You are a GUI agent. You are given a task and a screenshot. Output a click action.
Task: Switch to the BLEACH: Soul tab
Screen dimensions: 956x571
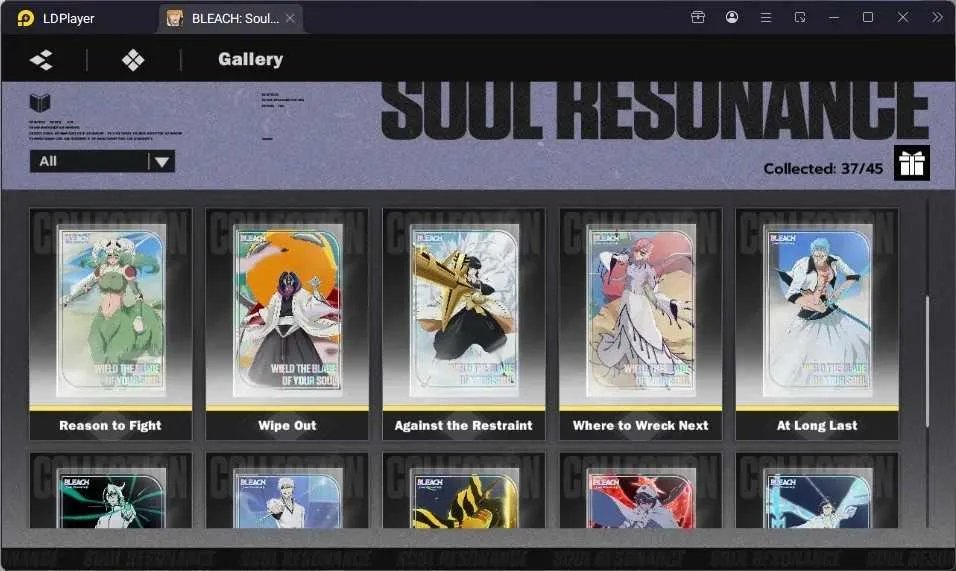pos(231,18)
